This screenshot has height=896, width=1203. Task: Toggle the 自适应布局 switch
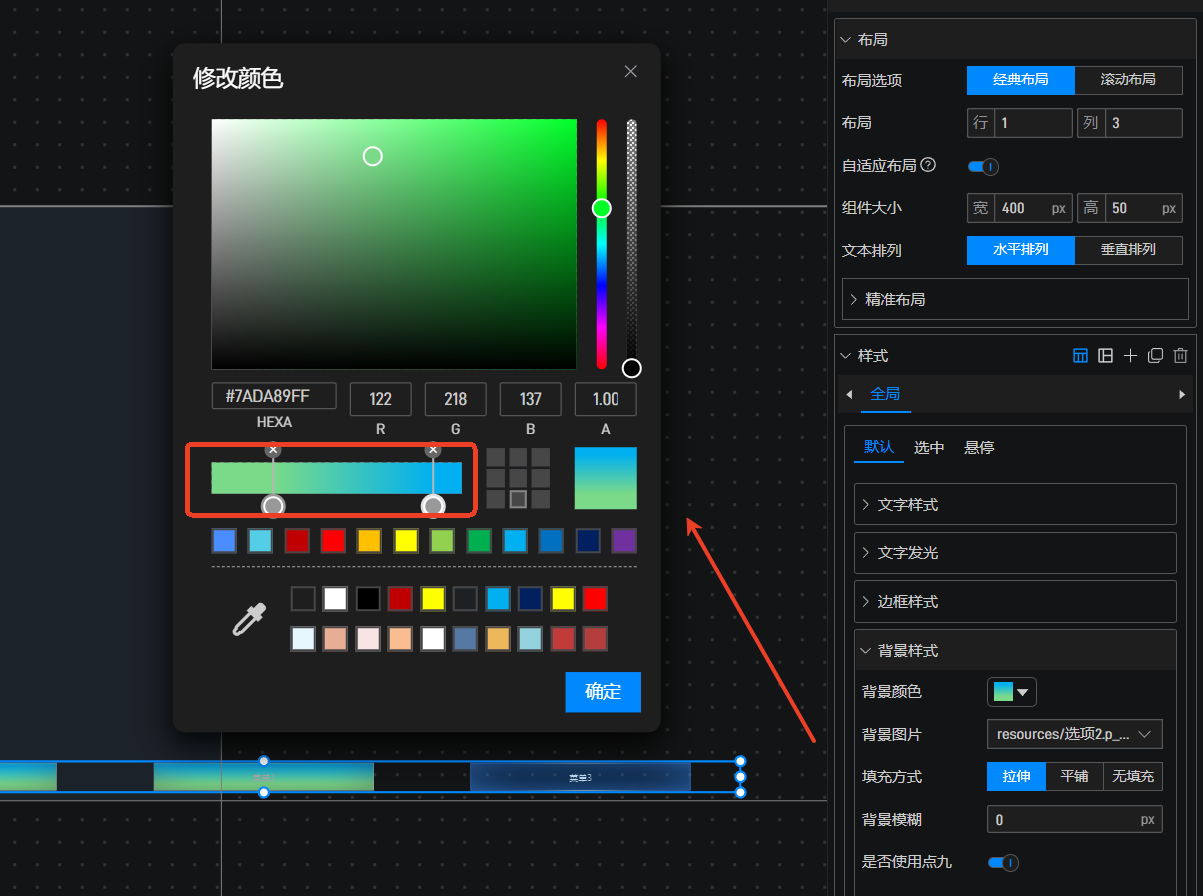coord(983,166)
